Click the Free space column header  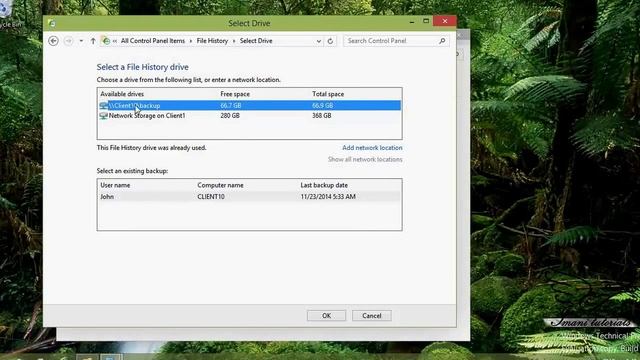pyautogui.click(x=235, y=94)
